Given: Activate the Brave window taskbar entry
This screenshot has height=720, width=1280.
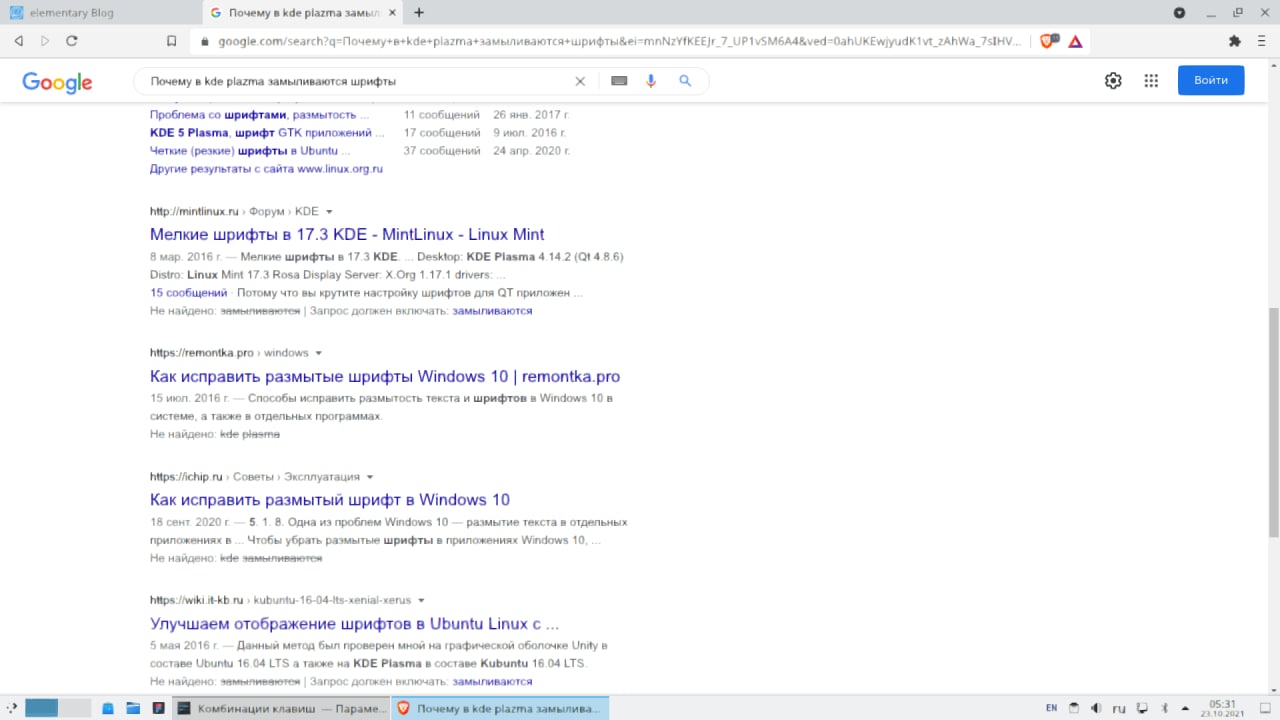Looking at the screenshot, I should [500, 708].
